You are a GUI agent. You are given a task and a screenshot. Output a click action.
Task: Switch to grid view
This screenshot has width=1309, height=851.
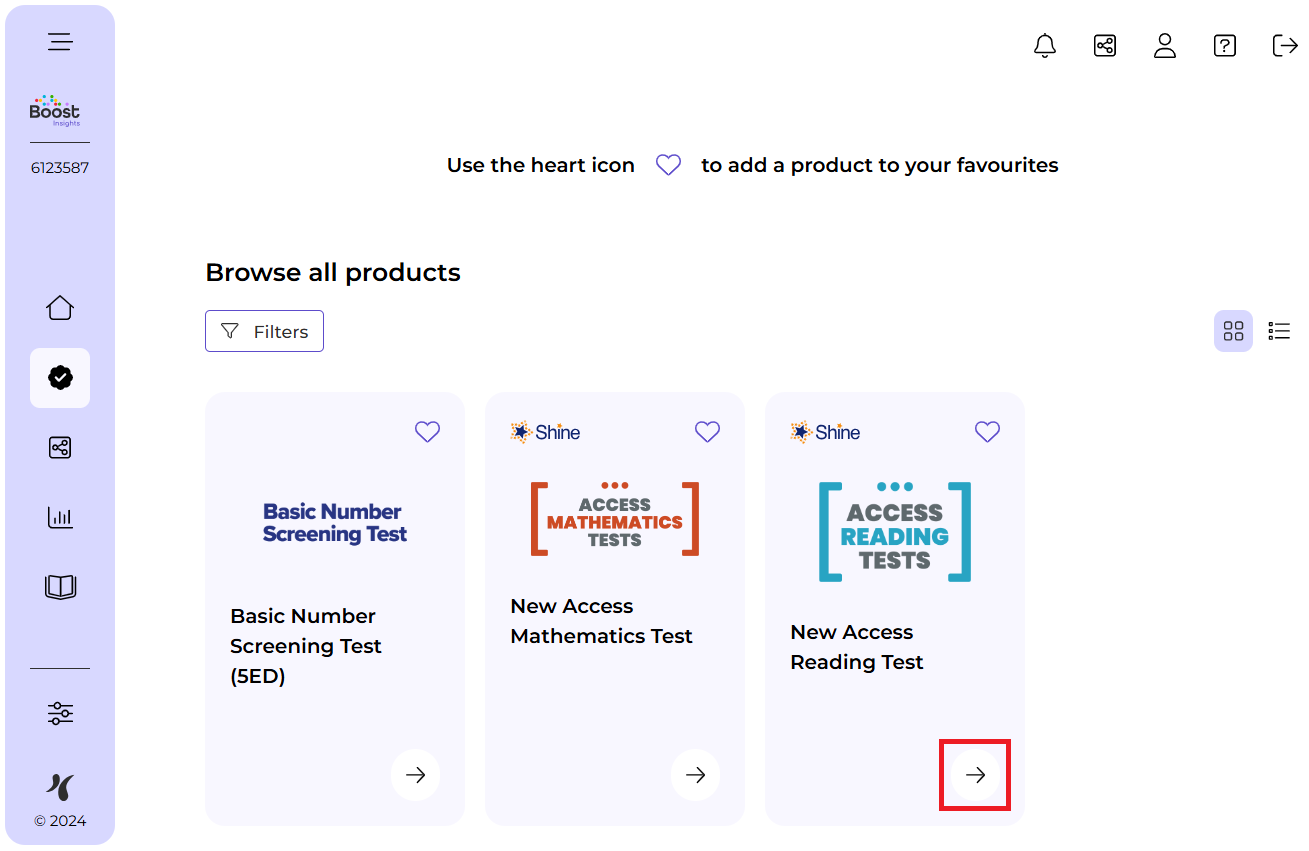(x=1233, y=331)
